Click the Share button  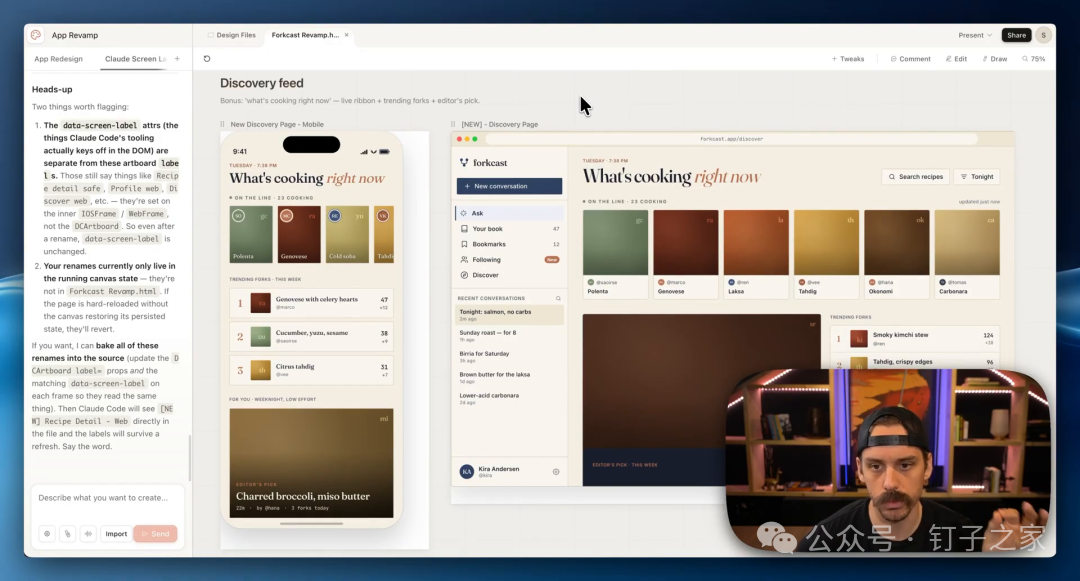pyautogui.click(x=1016, y=35)
